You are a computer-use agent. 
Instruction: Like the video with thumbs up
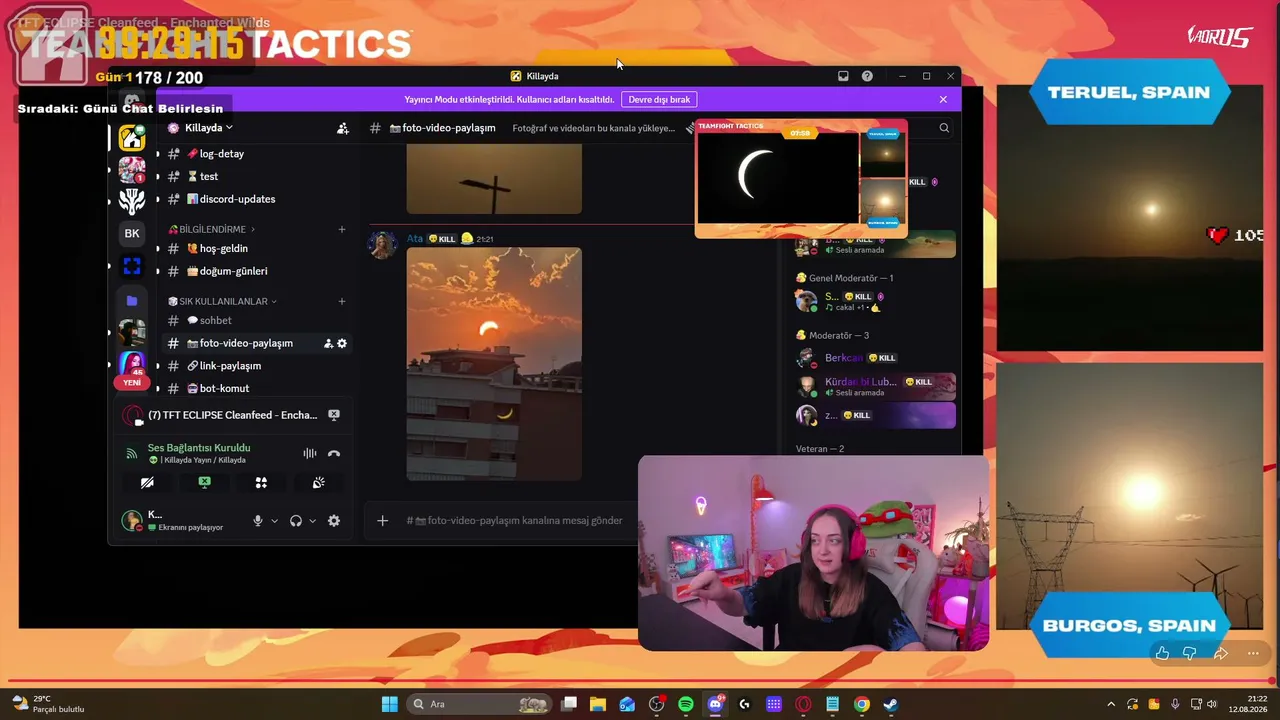click(x=1162, y=653)
